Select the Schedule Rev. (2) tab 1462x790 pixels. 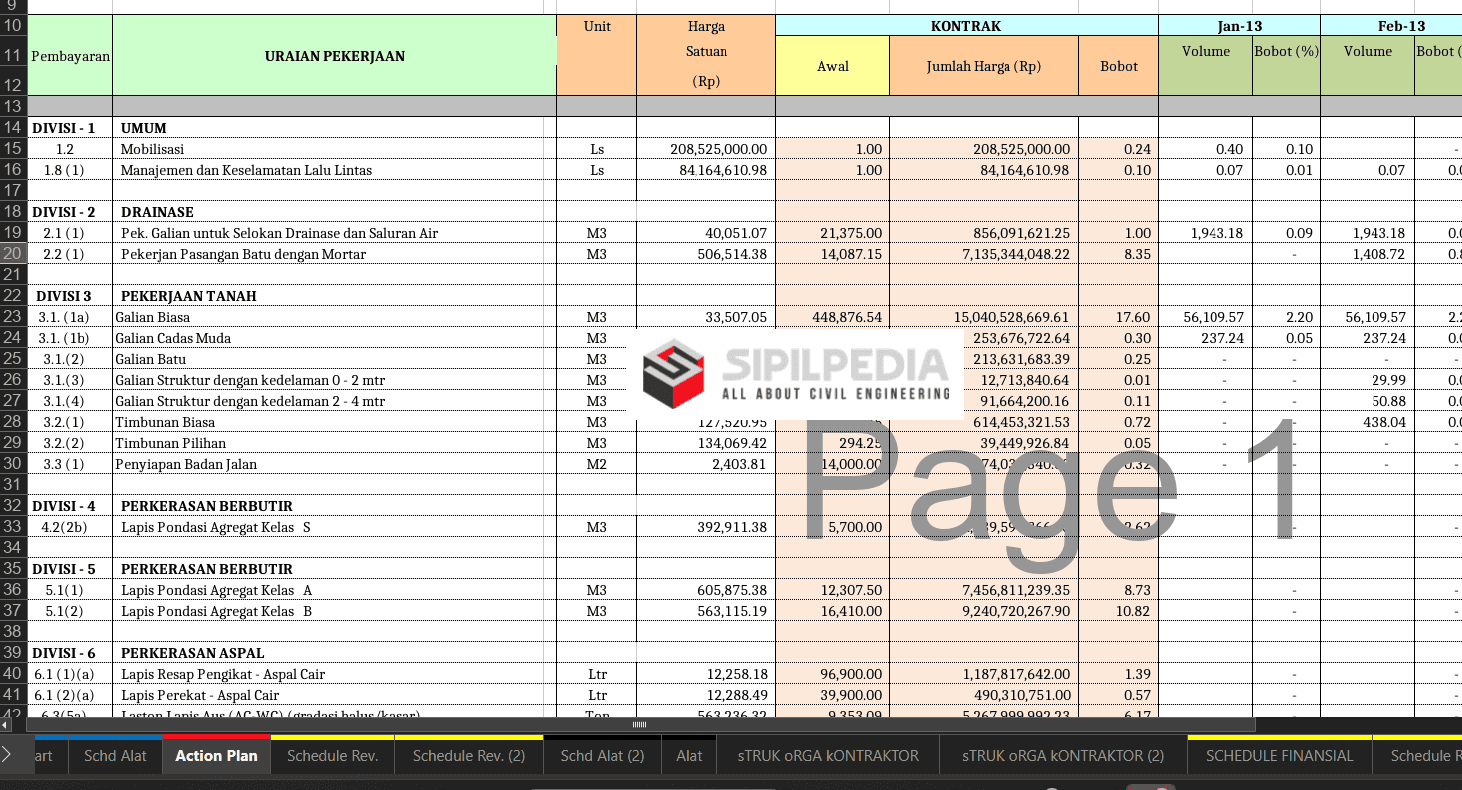tap(468, 756)
